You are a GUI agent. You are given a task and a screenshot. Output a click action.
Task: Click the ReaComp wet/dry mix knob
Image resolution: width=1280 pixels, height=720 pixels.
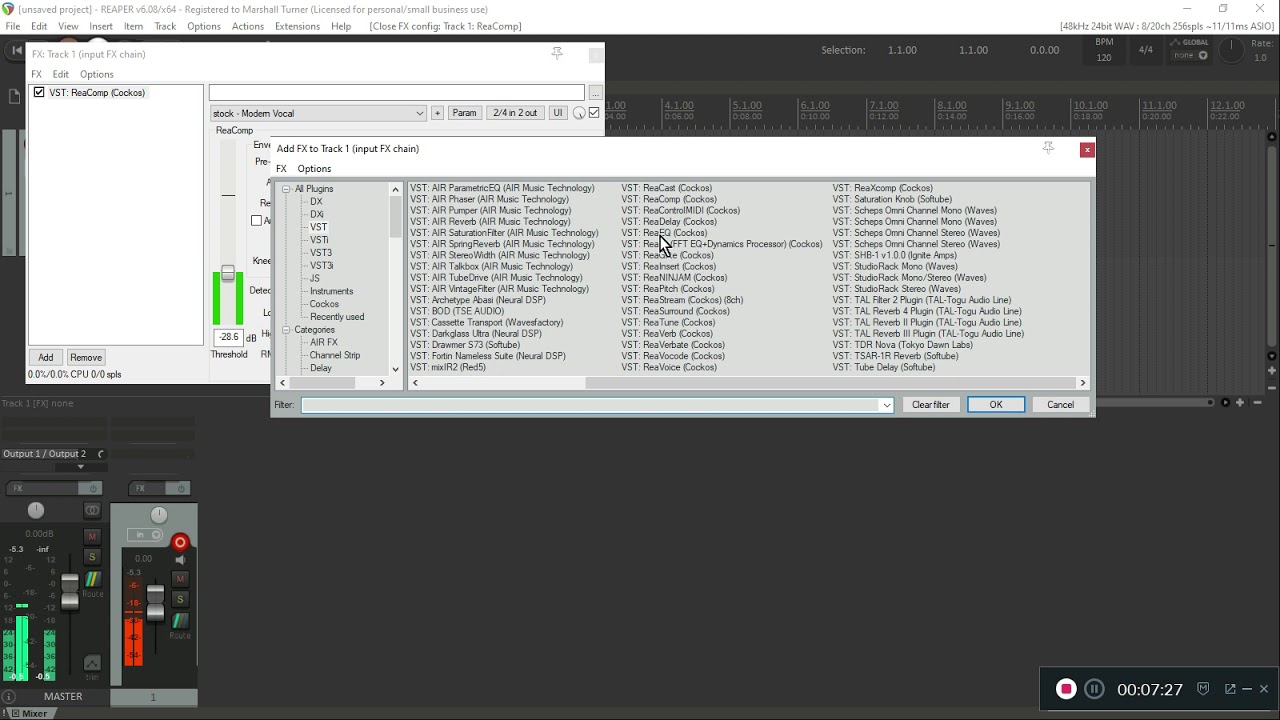tap(578, 113)
